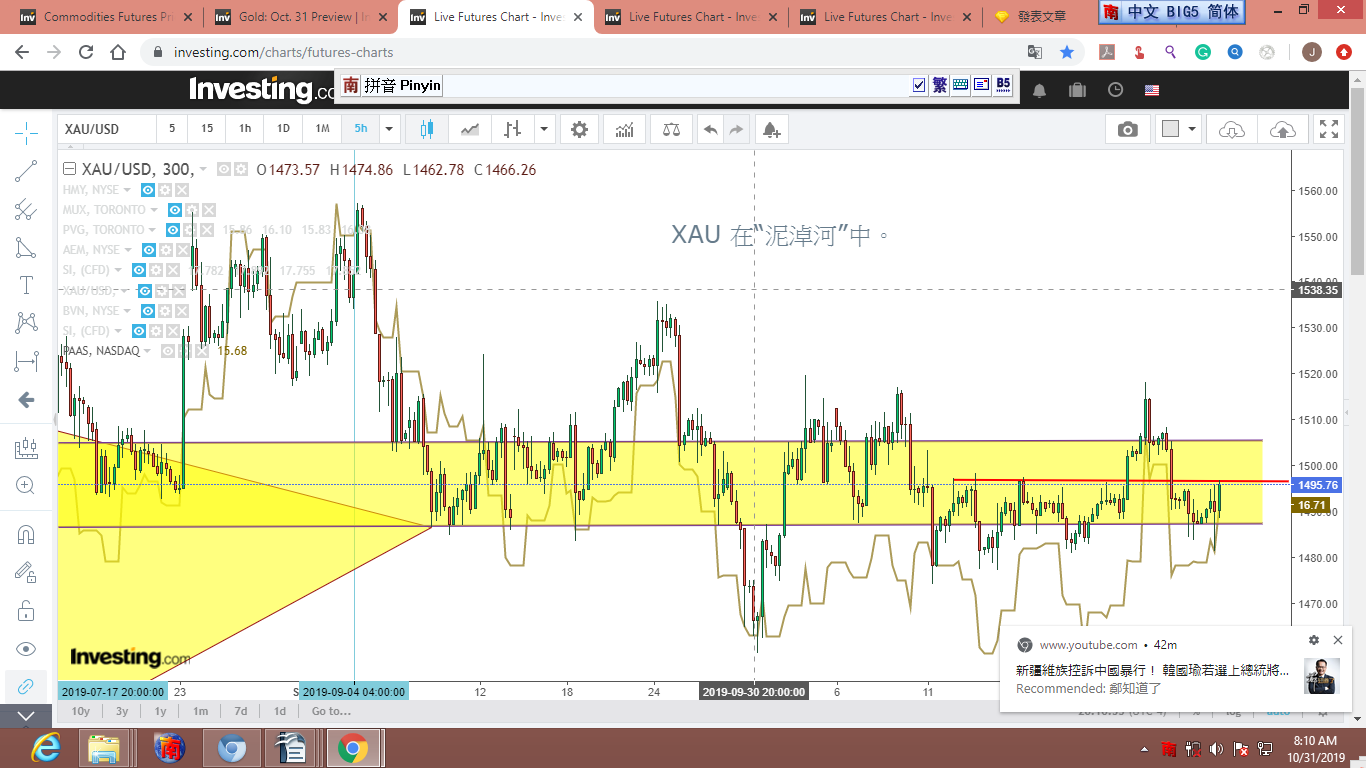
Task: Toggle fullscreen chart mode
Action: (x=1329, y=129)
